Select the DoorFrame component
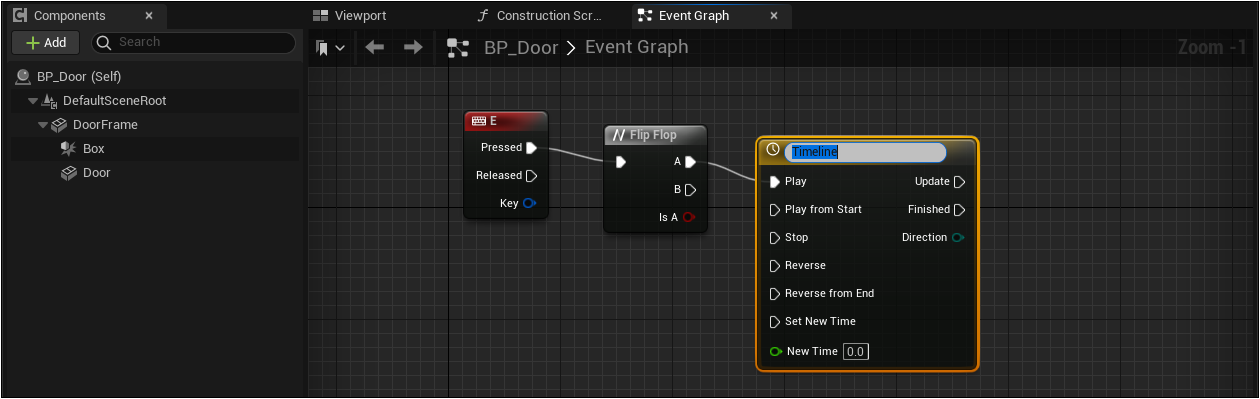Screen dimensions: 1260x399 (105, 125)
